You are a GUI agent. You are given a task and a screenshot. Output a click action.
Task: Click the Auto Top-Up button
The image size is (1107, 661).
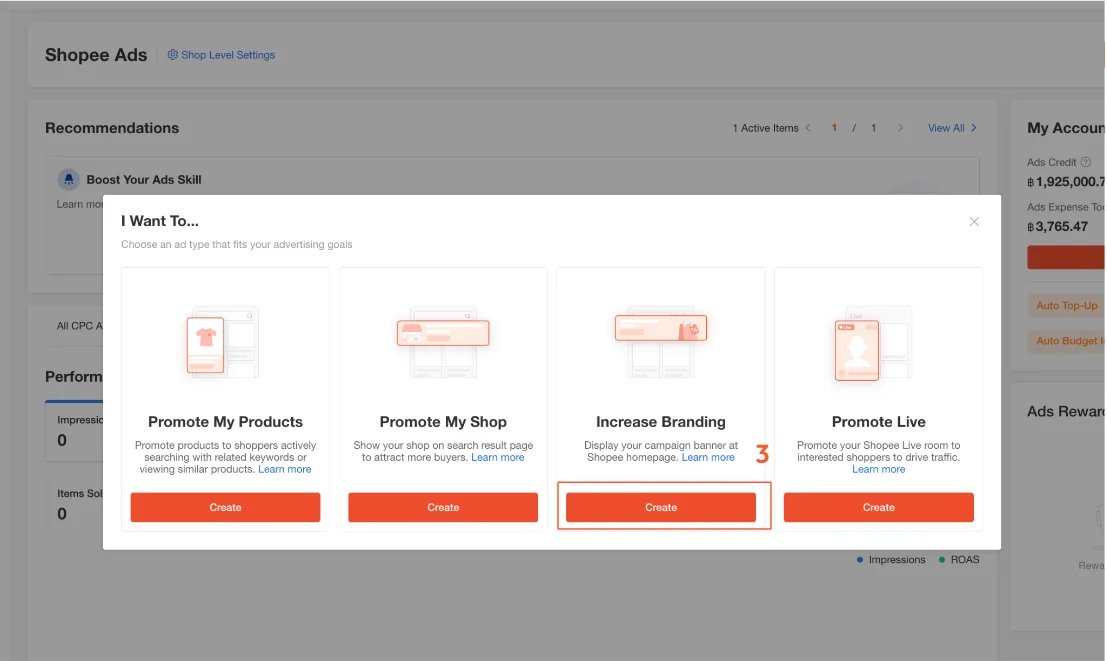pyautogui.click(x=1066, y=306)
